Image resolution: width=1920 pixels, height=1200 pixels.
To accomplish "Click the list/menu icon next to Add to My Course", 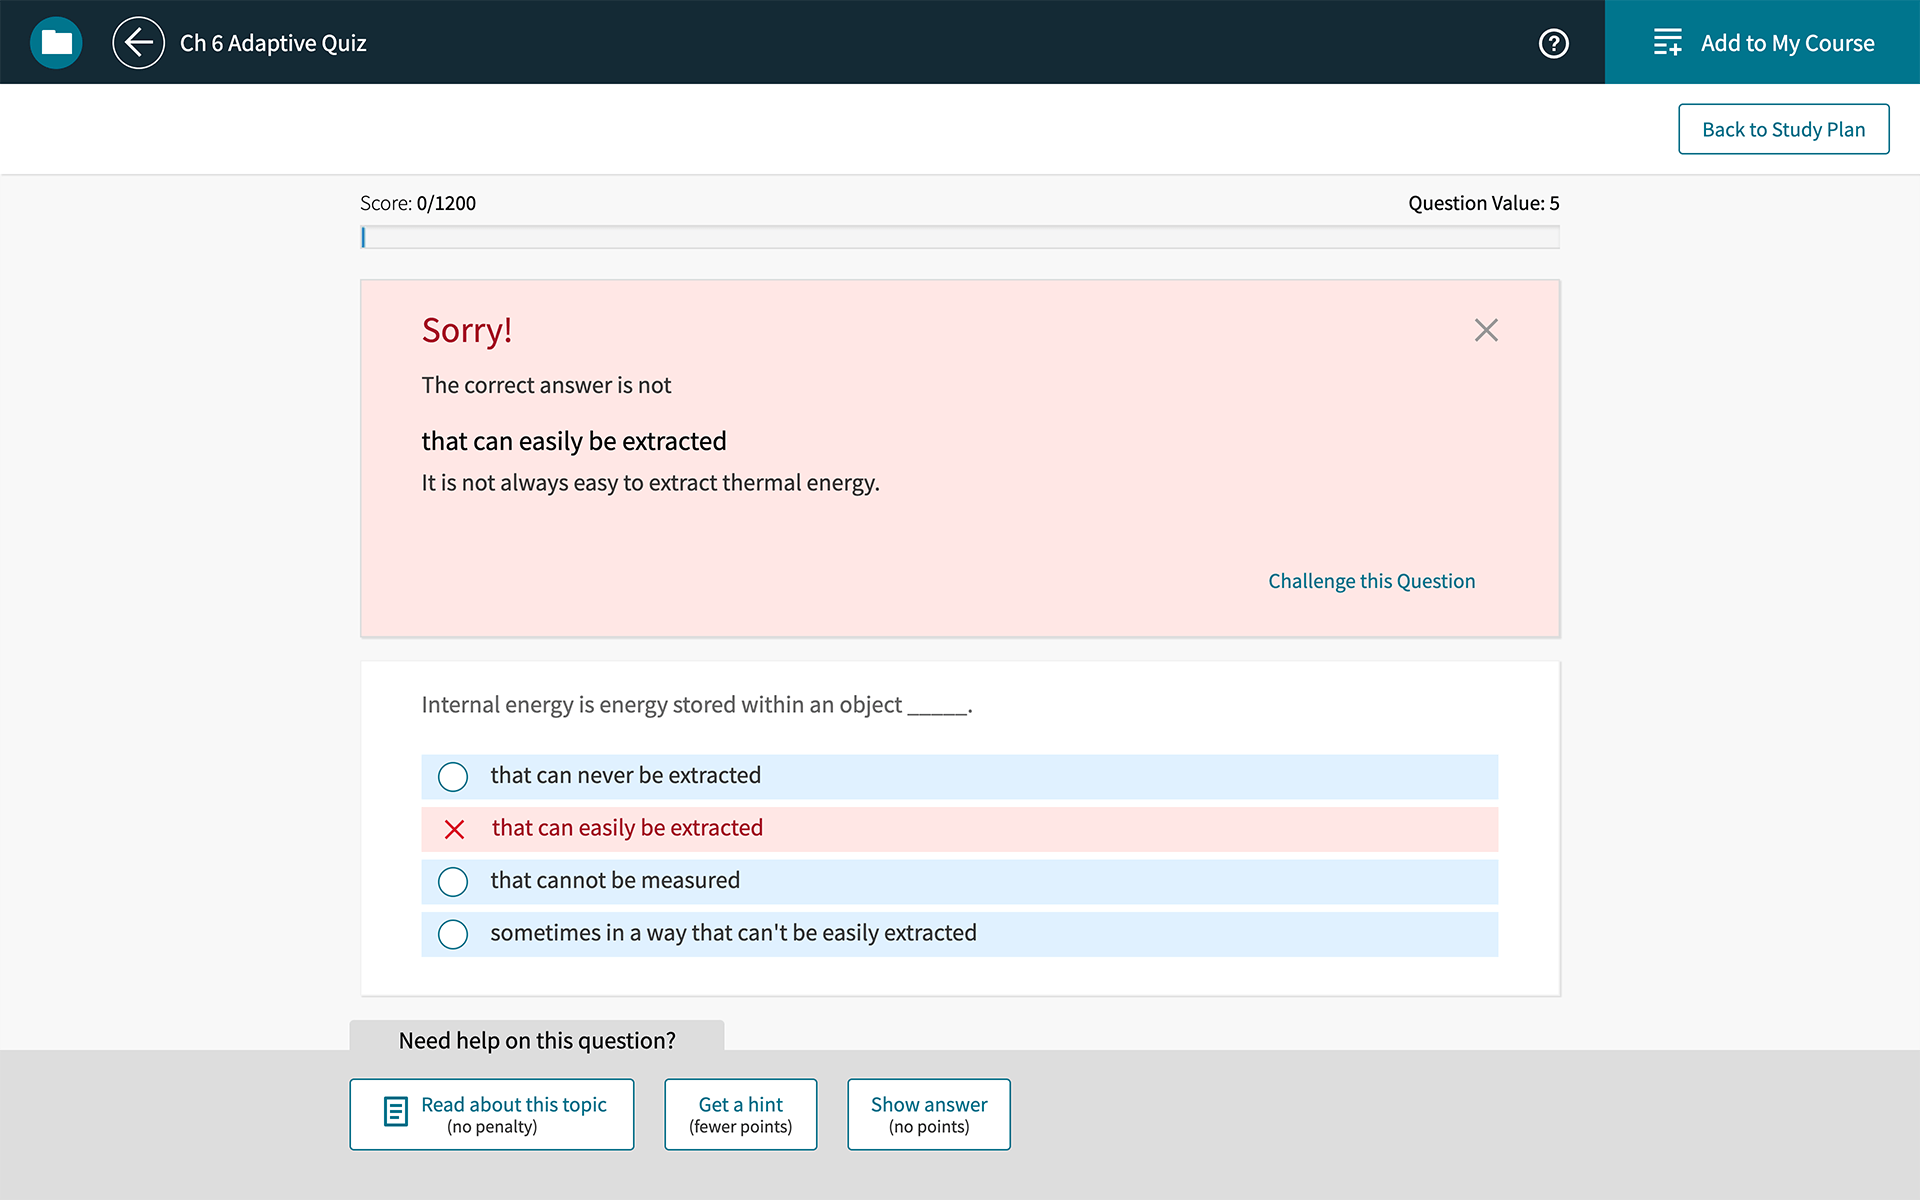I will [x=1667, y=43].
